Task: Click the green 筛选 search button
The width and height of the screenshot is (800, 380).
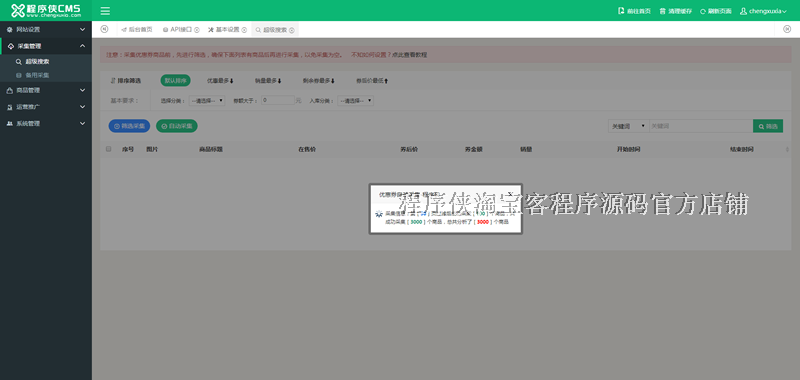Action: click(x=768, y=126)
